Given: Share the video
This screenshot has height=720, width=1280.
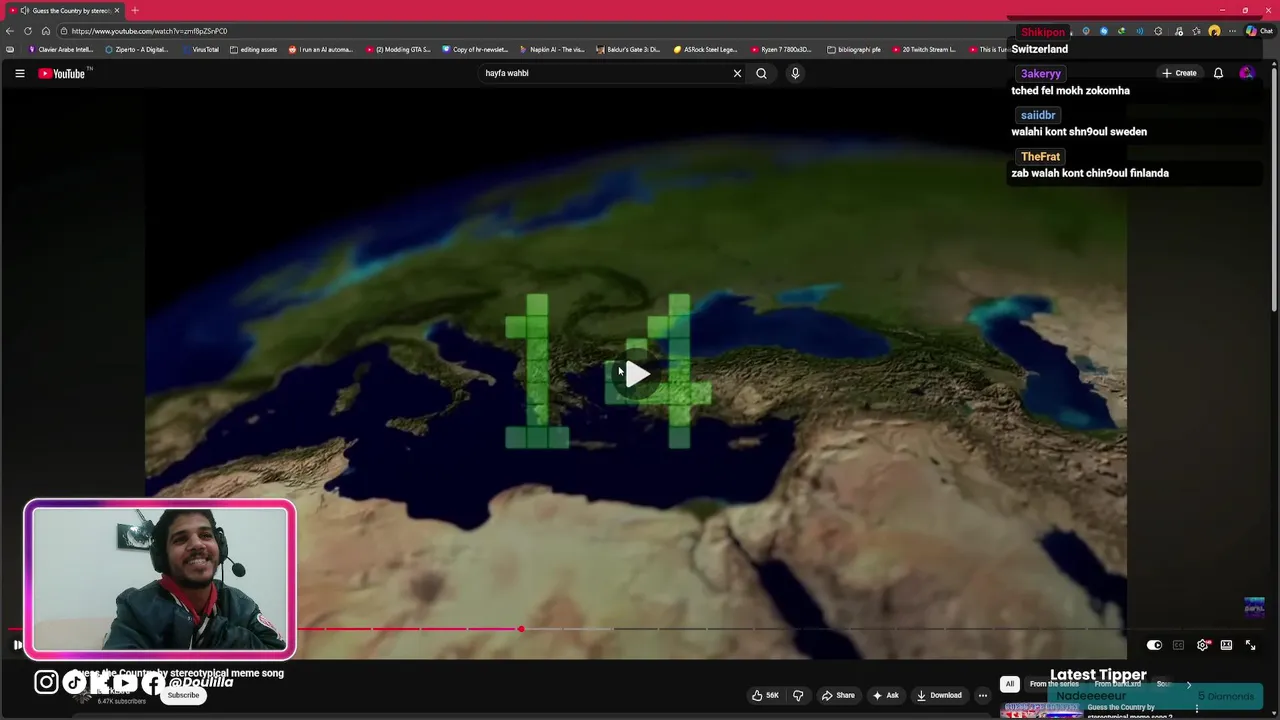Looking at the screenshot, I should (838, 695).
